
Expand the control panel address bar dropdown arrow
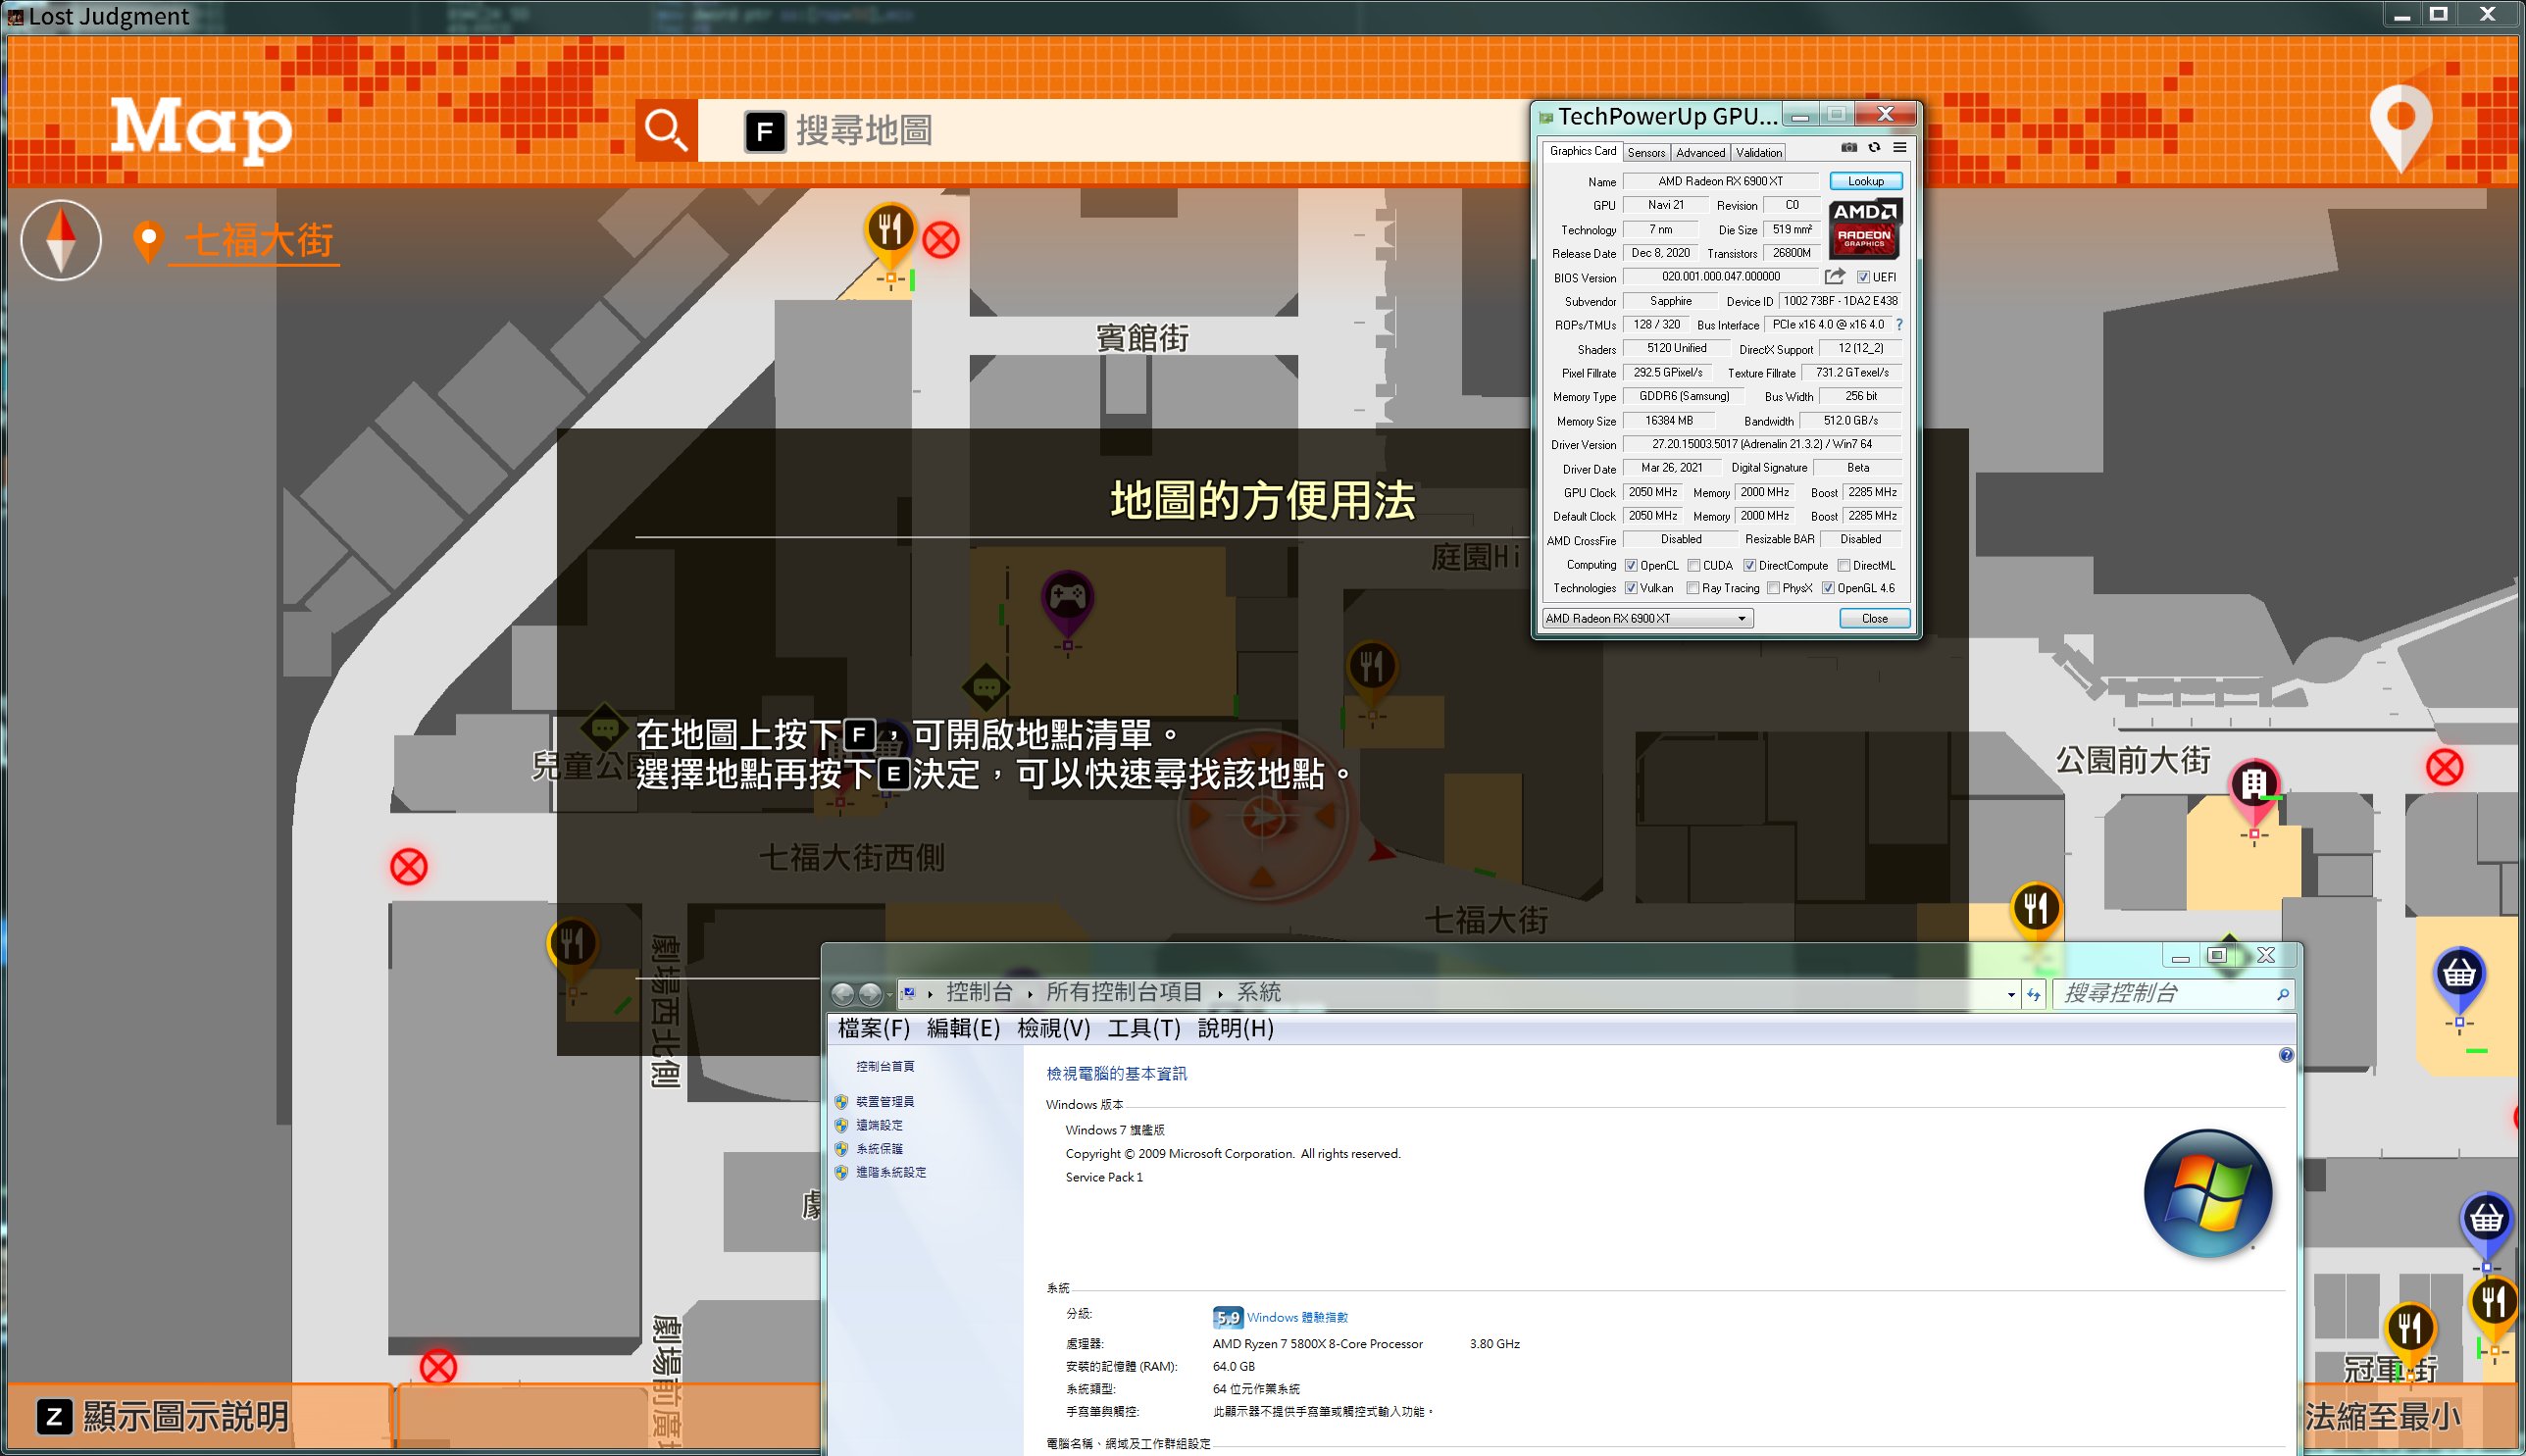(2011, 994)
